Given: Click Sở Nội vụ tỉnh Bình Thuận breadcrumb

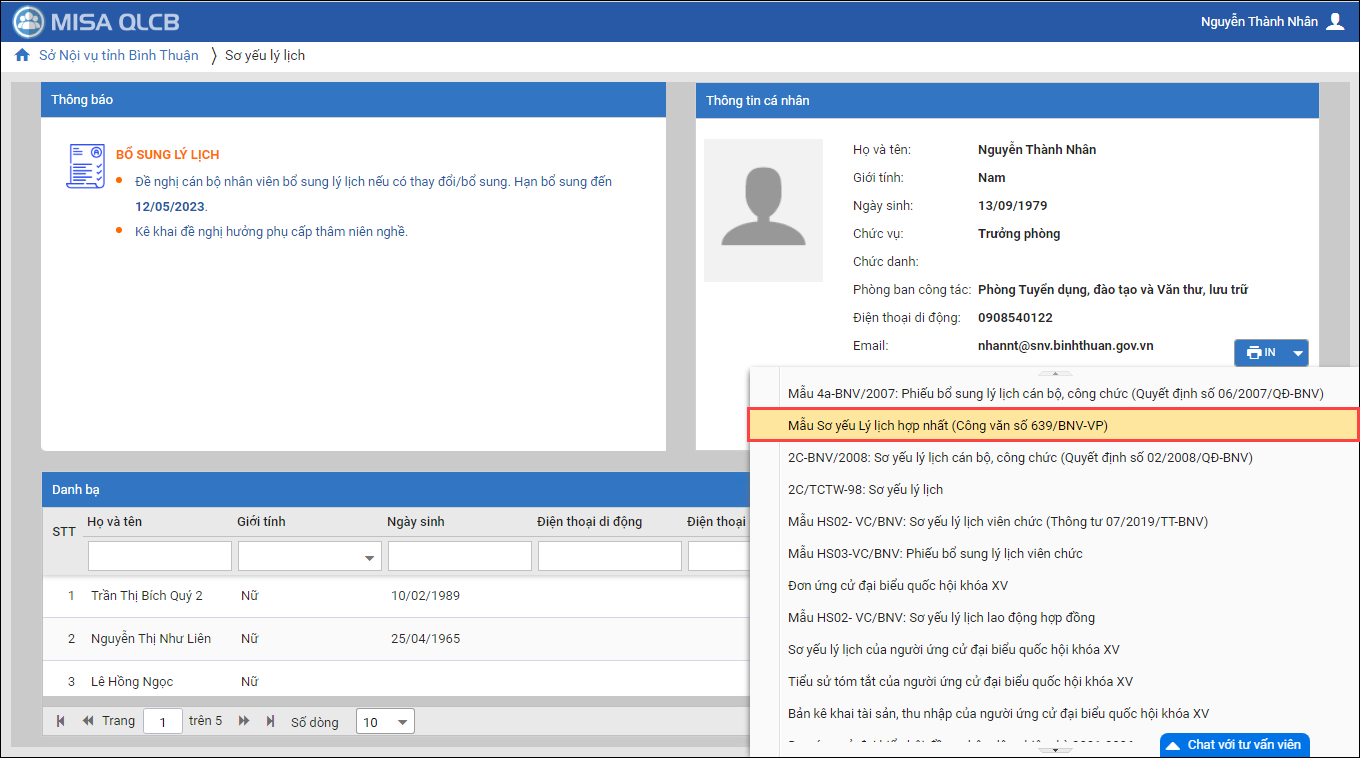Looking at the screenshot, I should 118,55.
